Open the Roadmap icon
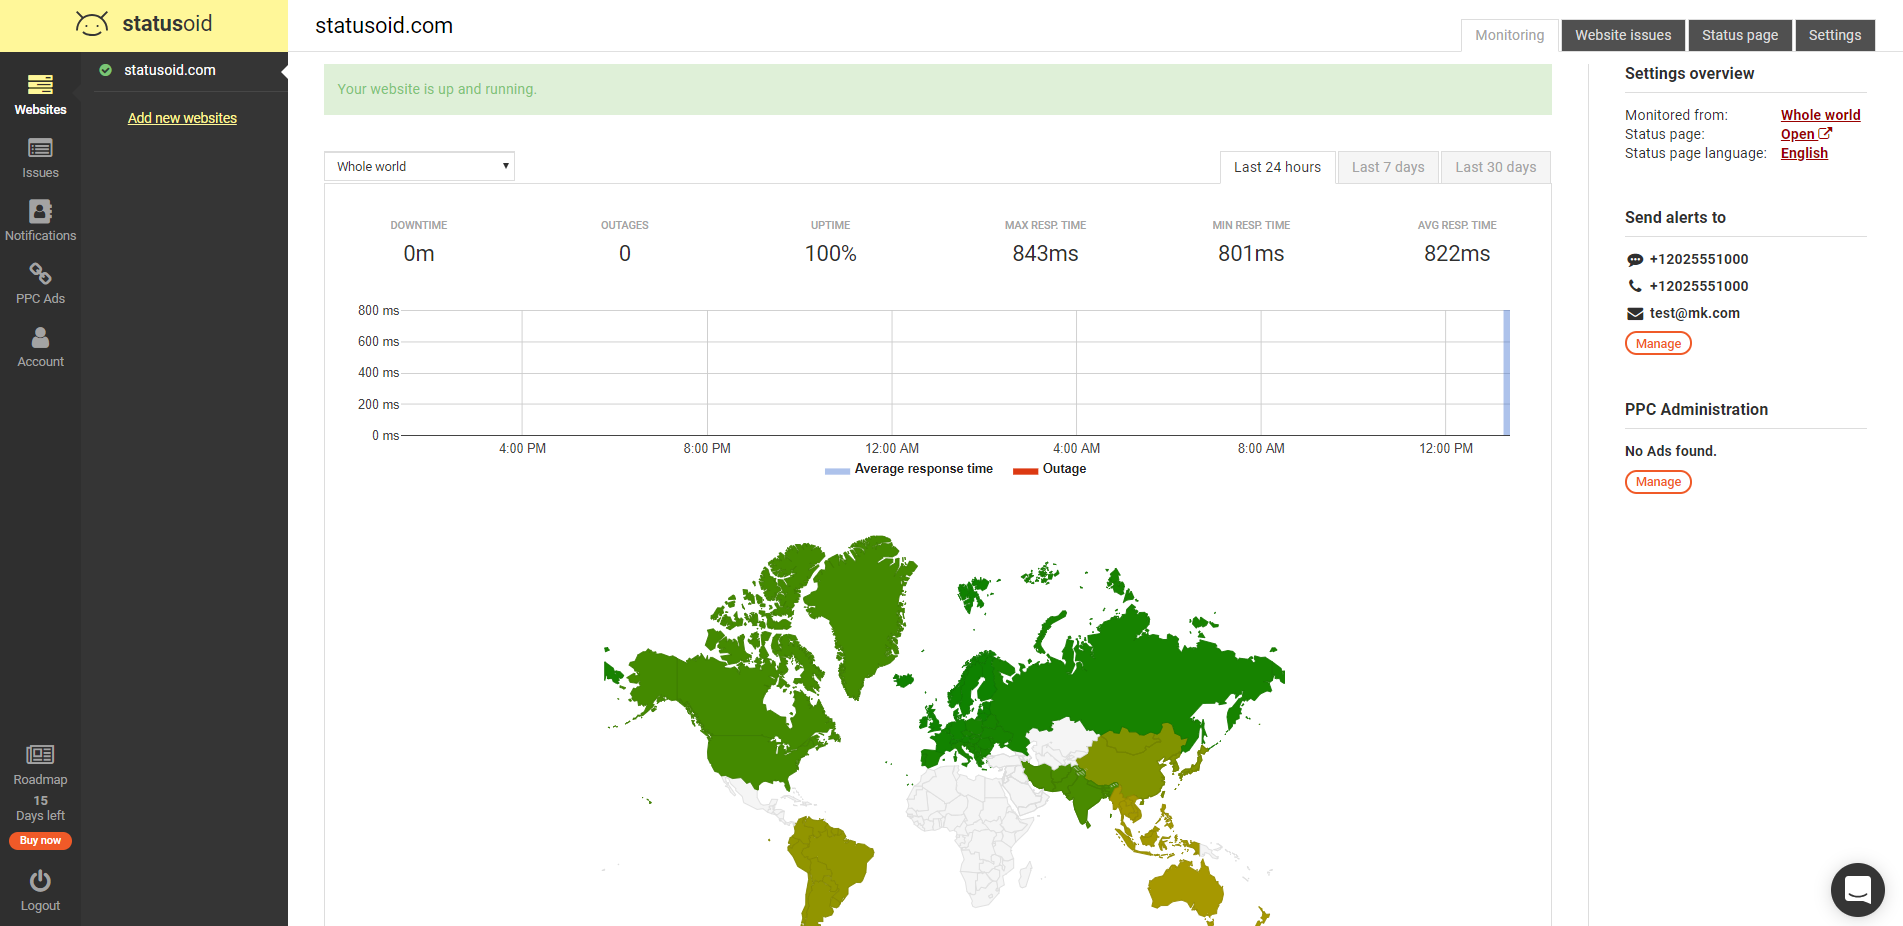This screenshot has height=926, width=1903. [40, 755]
